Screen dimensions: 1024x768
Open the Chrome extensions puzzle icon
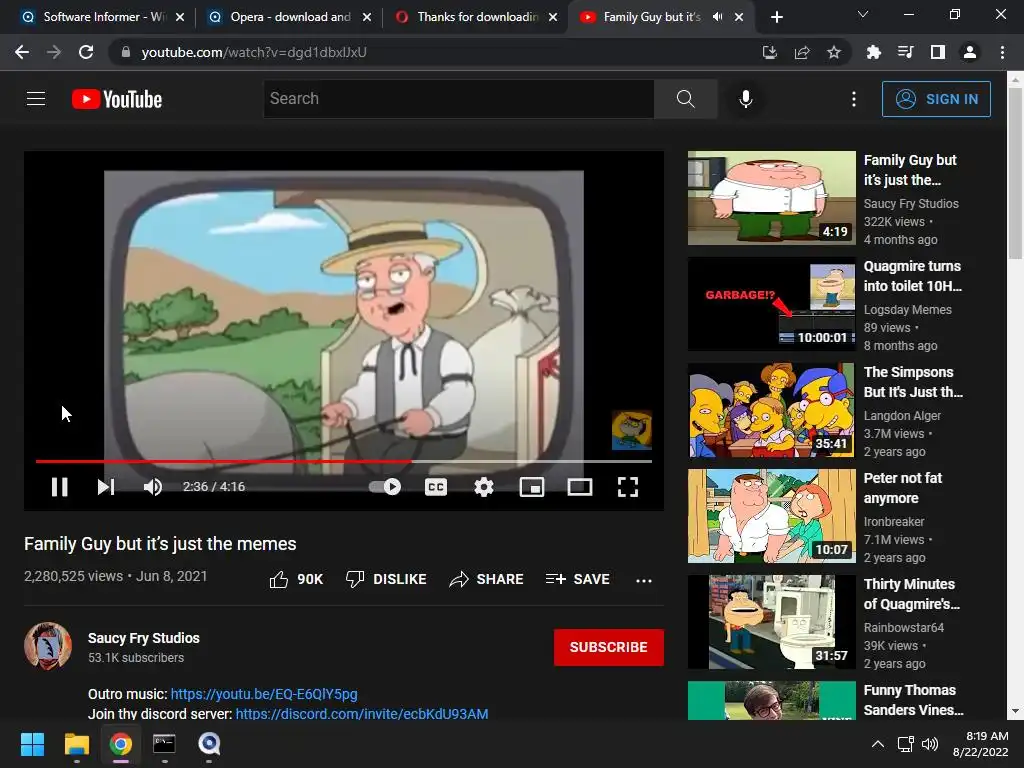(x=873, y=52)
